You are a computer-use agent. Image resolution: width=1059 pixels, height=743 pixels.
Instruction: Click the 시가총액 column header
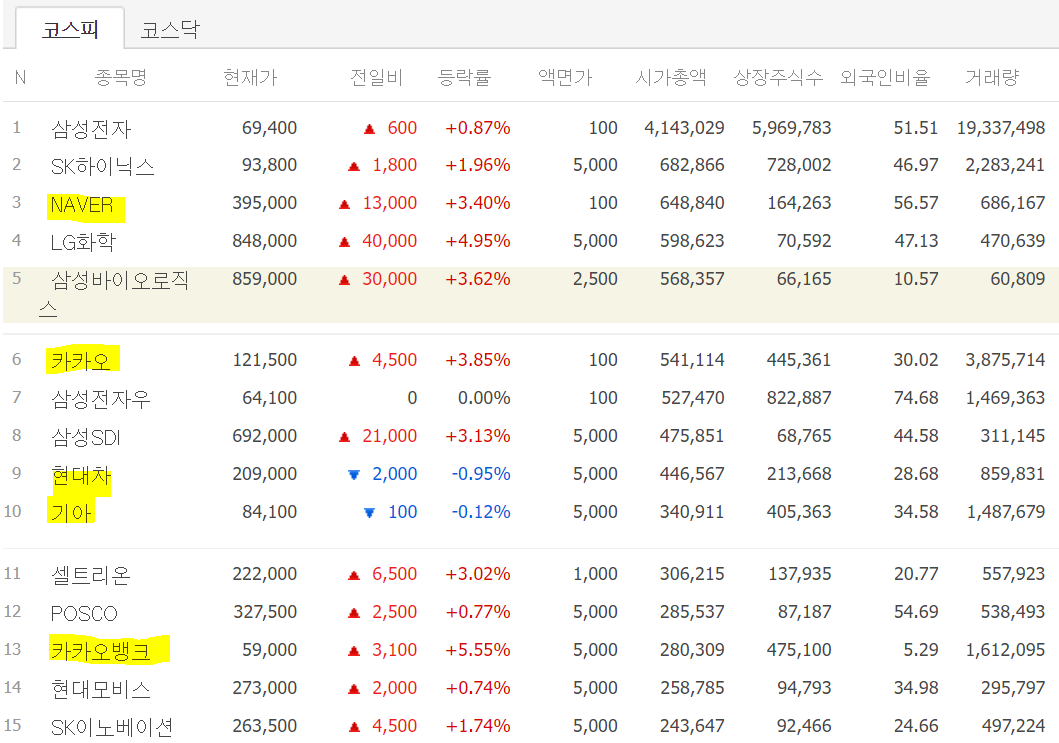pyautogui.click(x=671, y=78)
